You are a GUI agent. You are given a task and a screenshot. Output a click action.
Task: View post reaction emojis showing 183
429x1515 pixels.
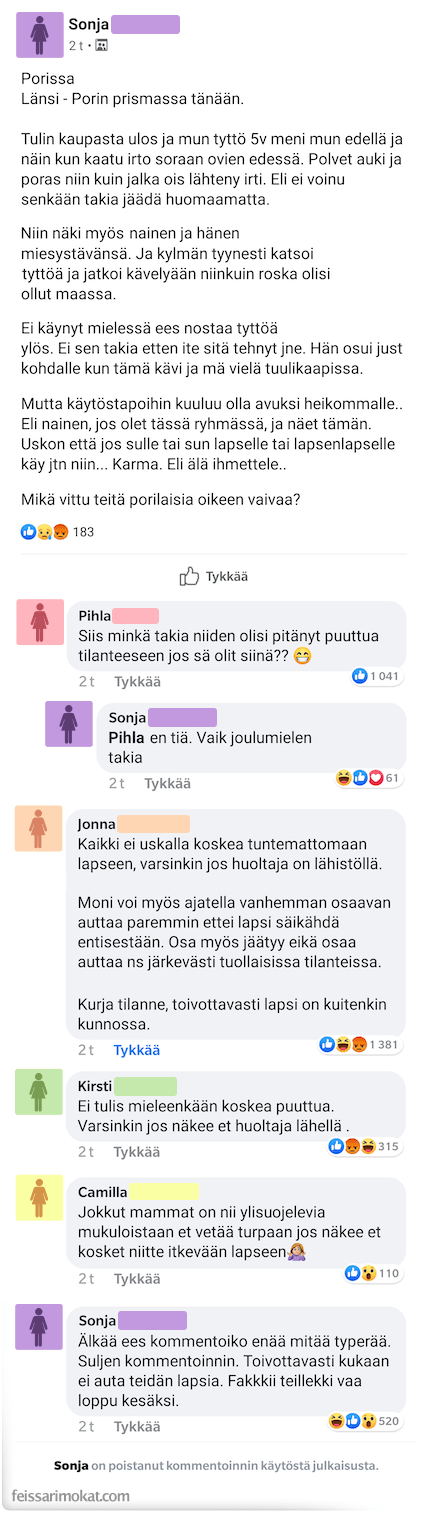pyautogui.click(x=57, y=531)
